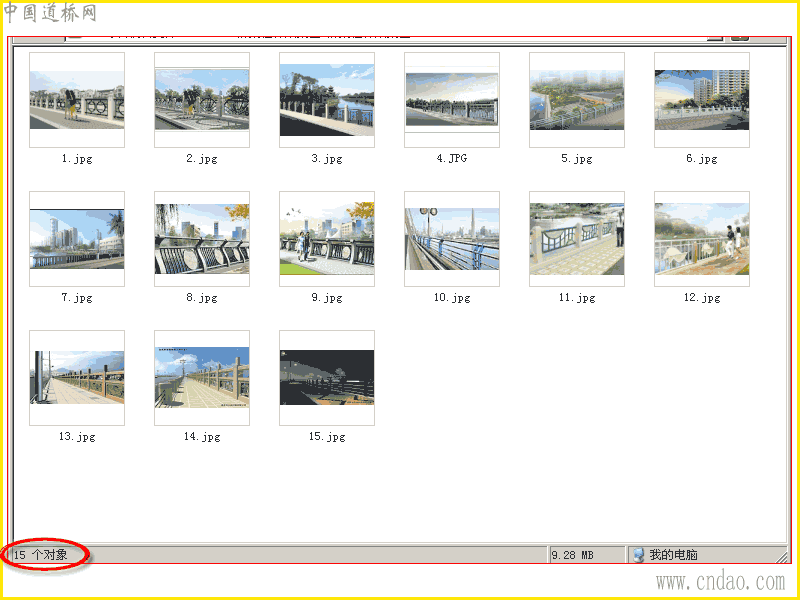The image size is (800, 600).
Task: Select the 2.jpg image thumbnail
Action: pos(202,100)
